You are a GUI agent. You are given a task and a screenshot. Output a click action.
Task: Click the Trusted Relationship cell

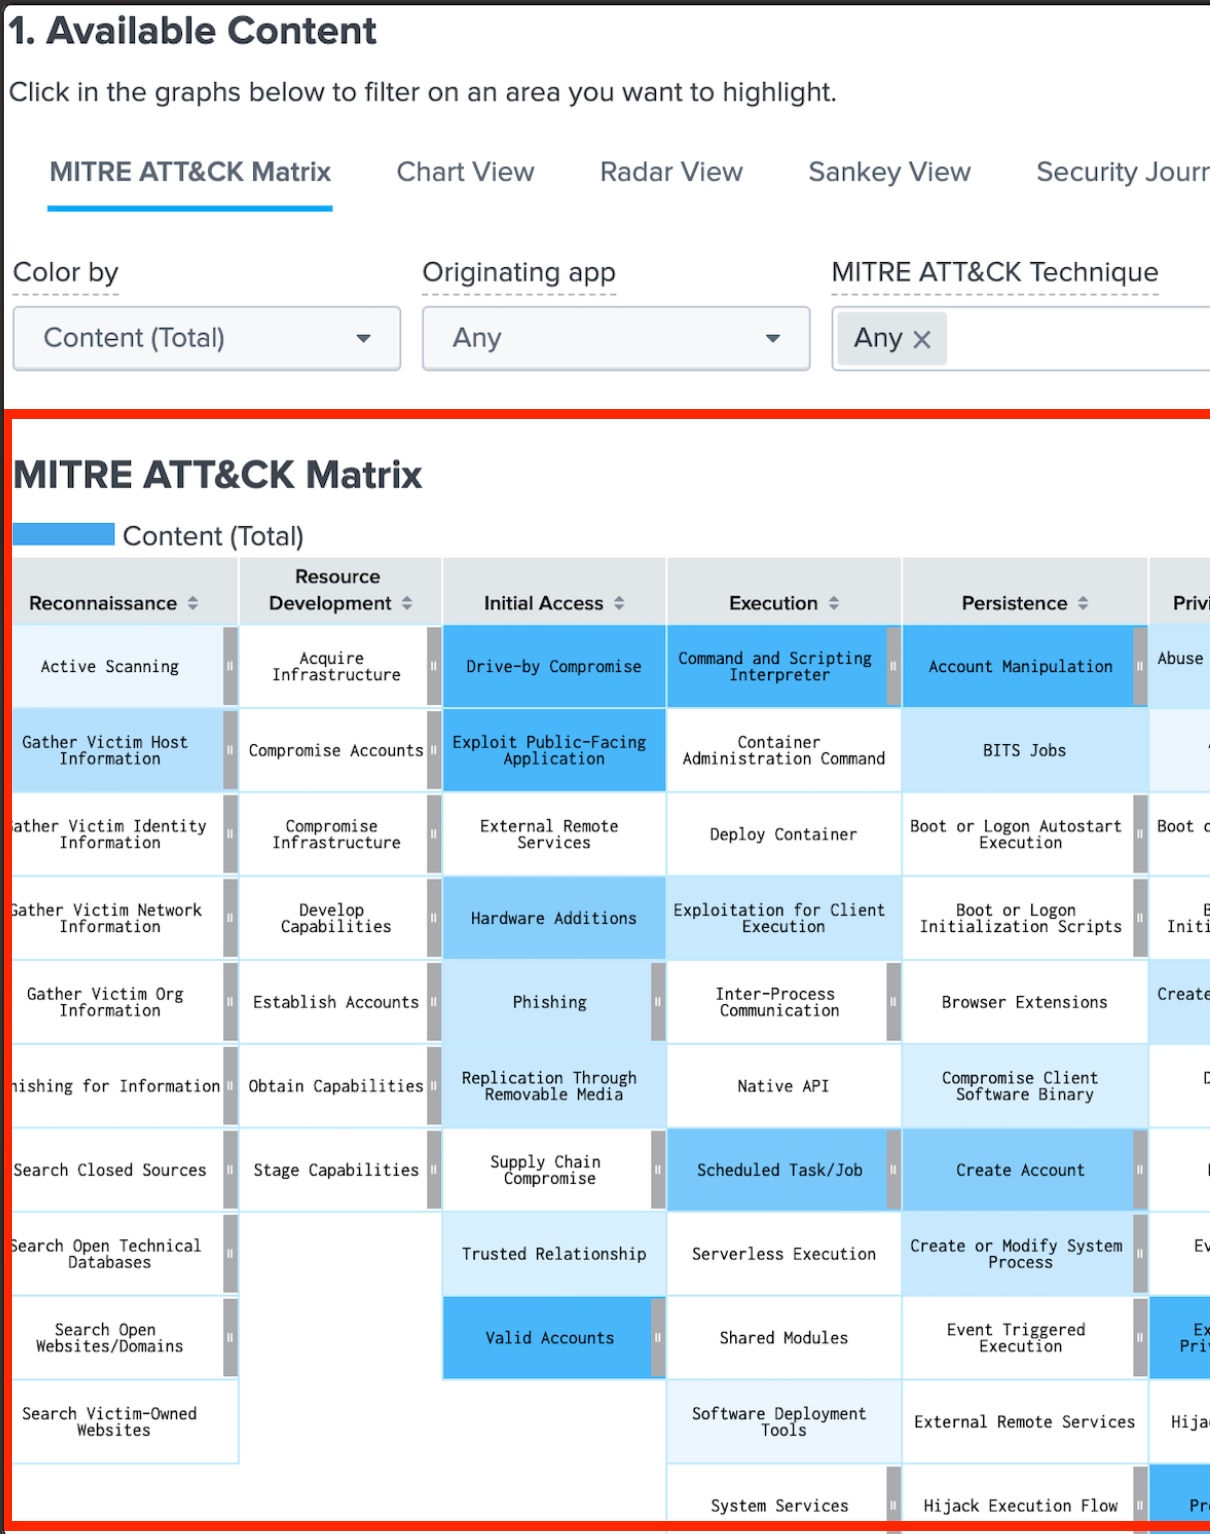pos(554,1254)
